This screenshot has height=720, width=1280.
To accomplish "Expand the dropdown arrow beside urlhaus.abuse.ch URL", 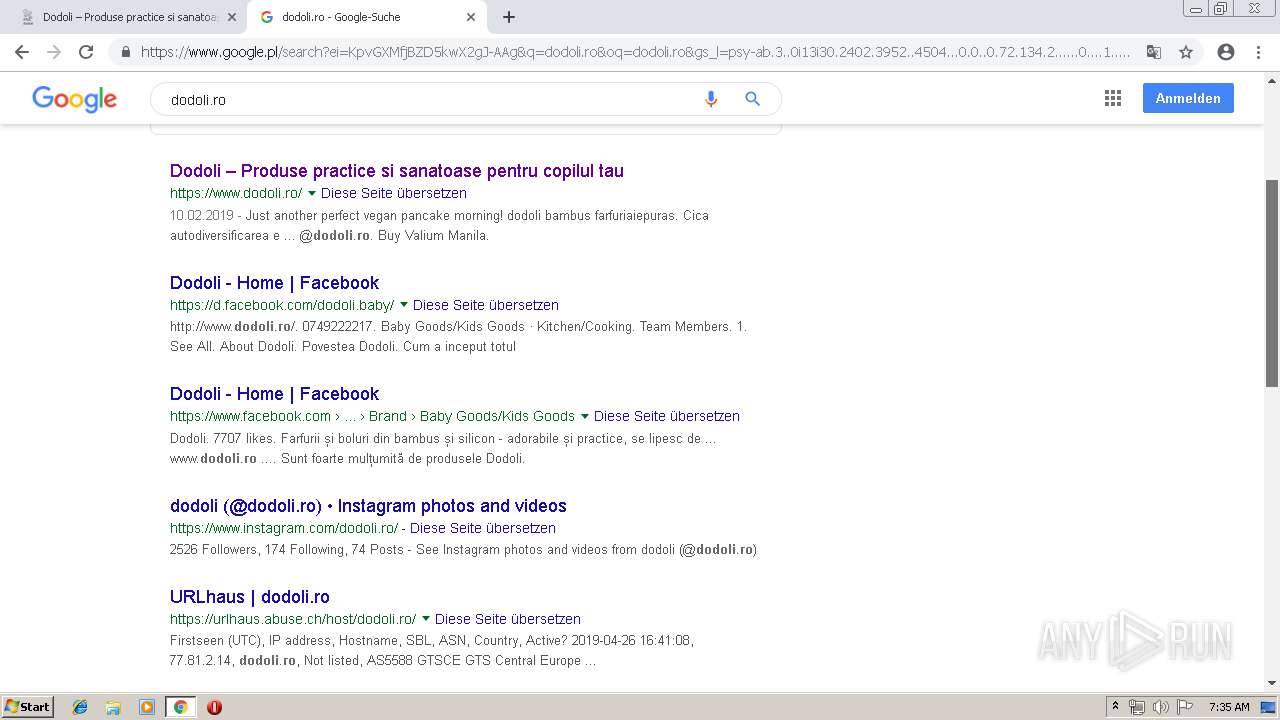I will click(426, 619).
